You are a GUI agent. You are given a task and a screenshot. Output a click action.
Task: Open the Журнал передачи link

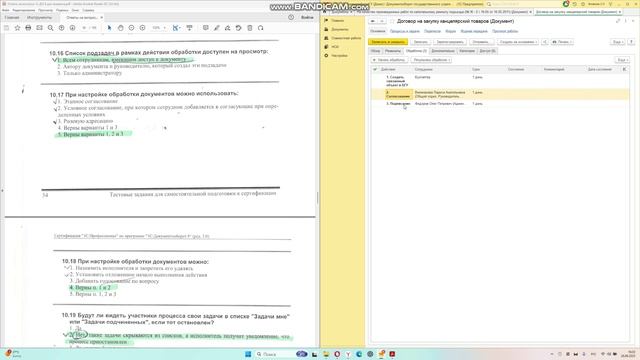(474, 31)
